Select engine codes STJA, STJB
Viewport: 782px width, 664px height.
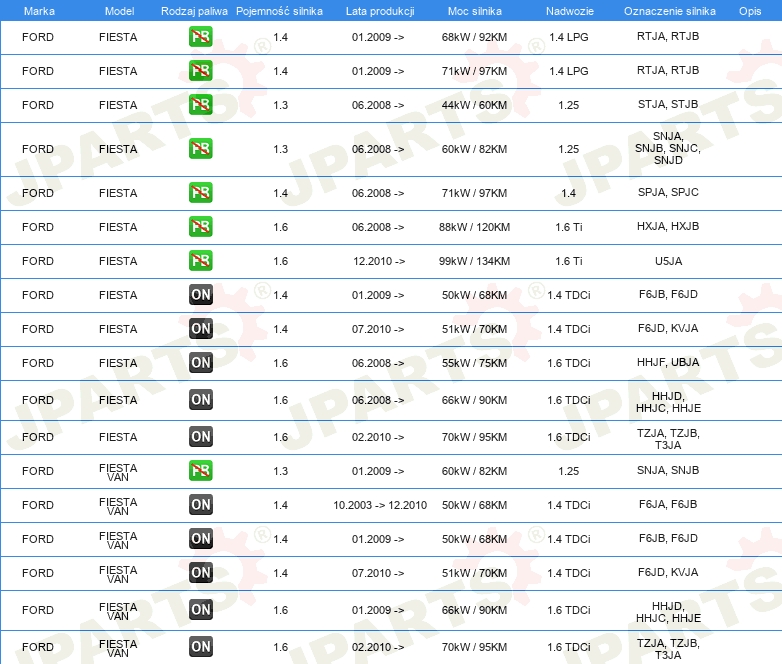668,104
